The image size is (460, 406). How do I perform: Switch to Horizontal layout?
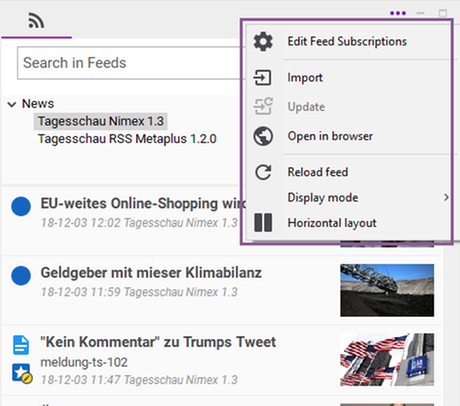click(x=332, y=223)
